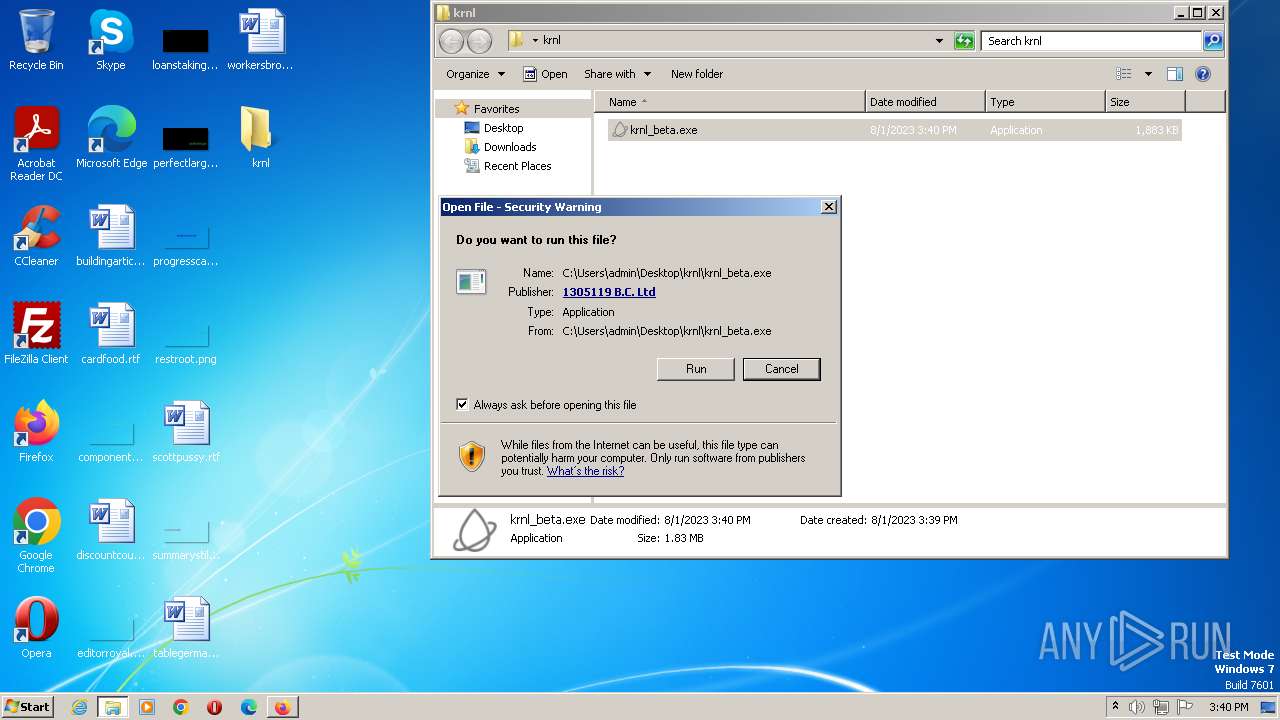Sort by Date modified column
This screenshot has height=720, width=1280.
click(x=925, y=102)
